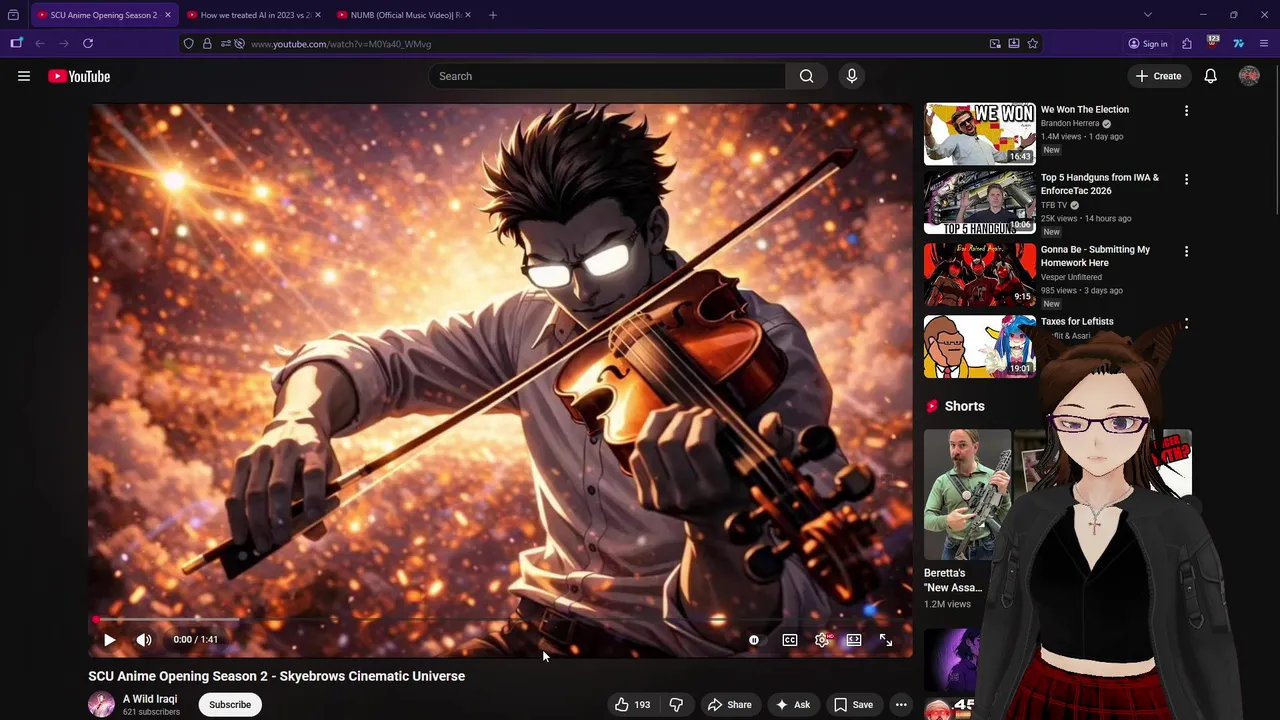Close the How we treated AI tab

point(318,15)
